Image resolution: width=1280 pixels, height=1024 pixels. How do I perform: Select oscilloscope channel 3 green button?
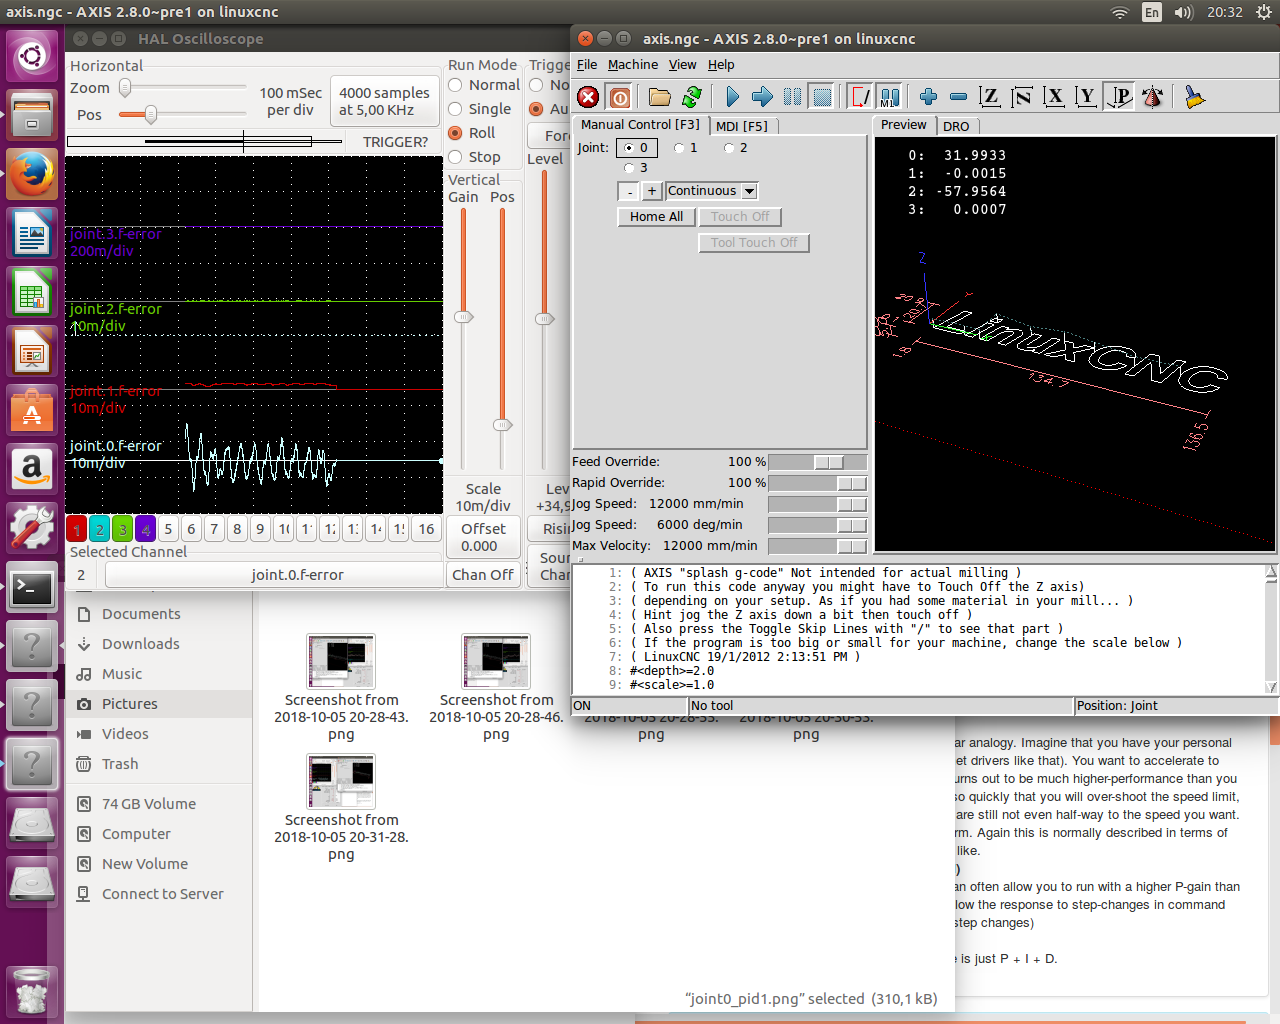(x=122, y=529)
